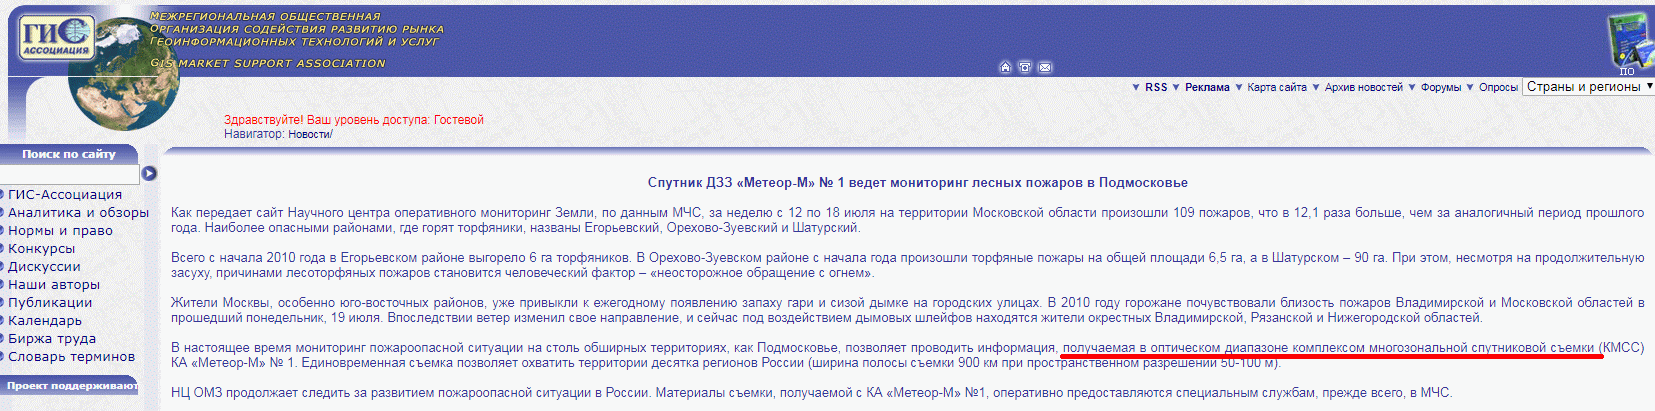Click the arrow marker before Опросы
Viewport: 1655px width, 411px height.
[1470, 87]
